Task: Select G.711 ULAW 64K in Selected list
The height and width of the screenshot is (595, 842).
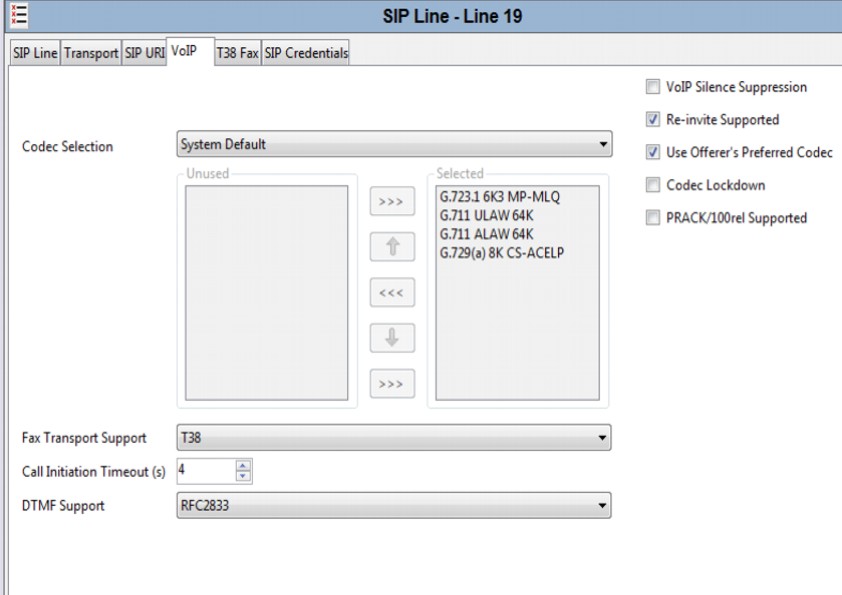Action: [x=487, y=215]
